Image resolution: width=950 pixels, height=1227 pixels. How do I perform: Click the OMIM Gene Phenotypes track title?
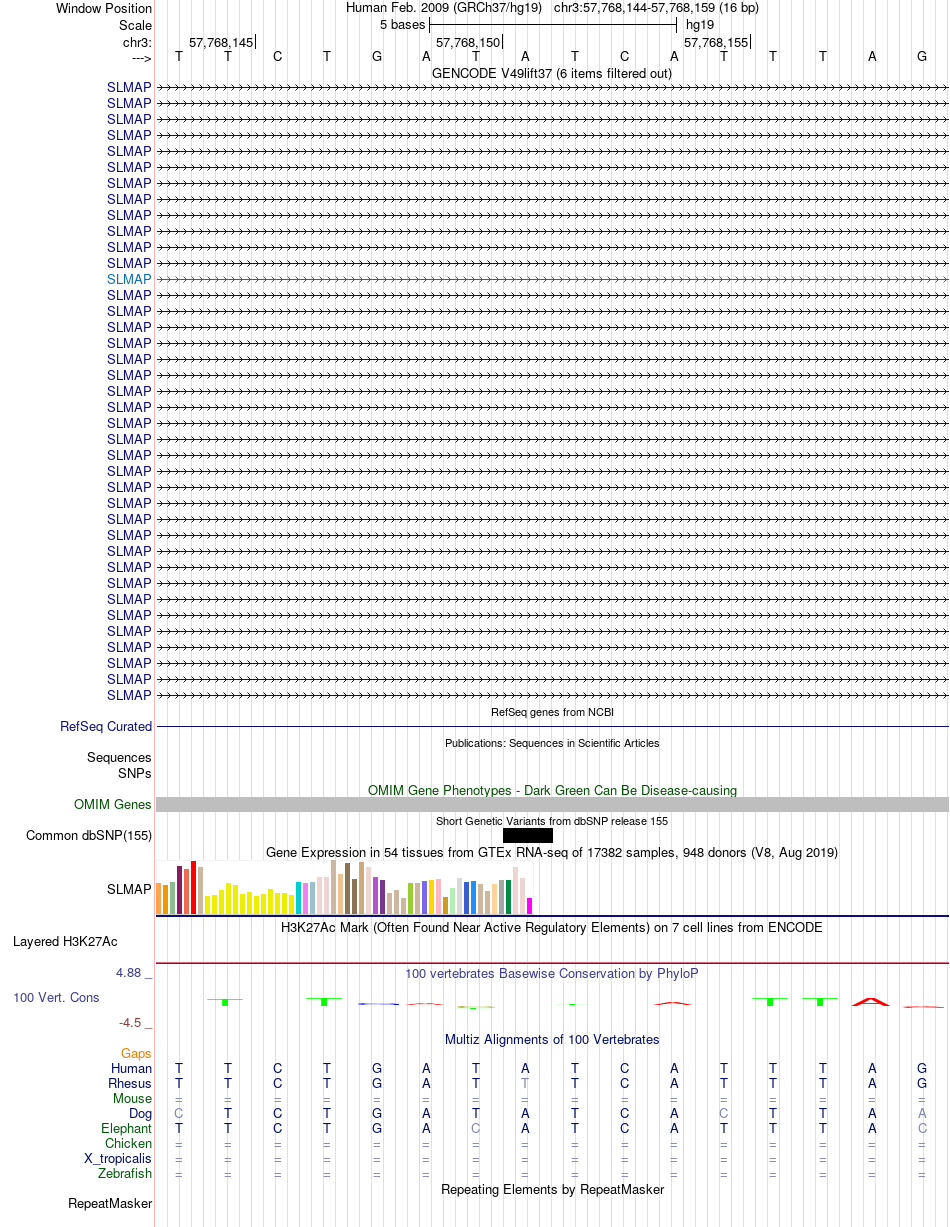(552, 791)
